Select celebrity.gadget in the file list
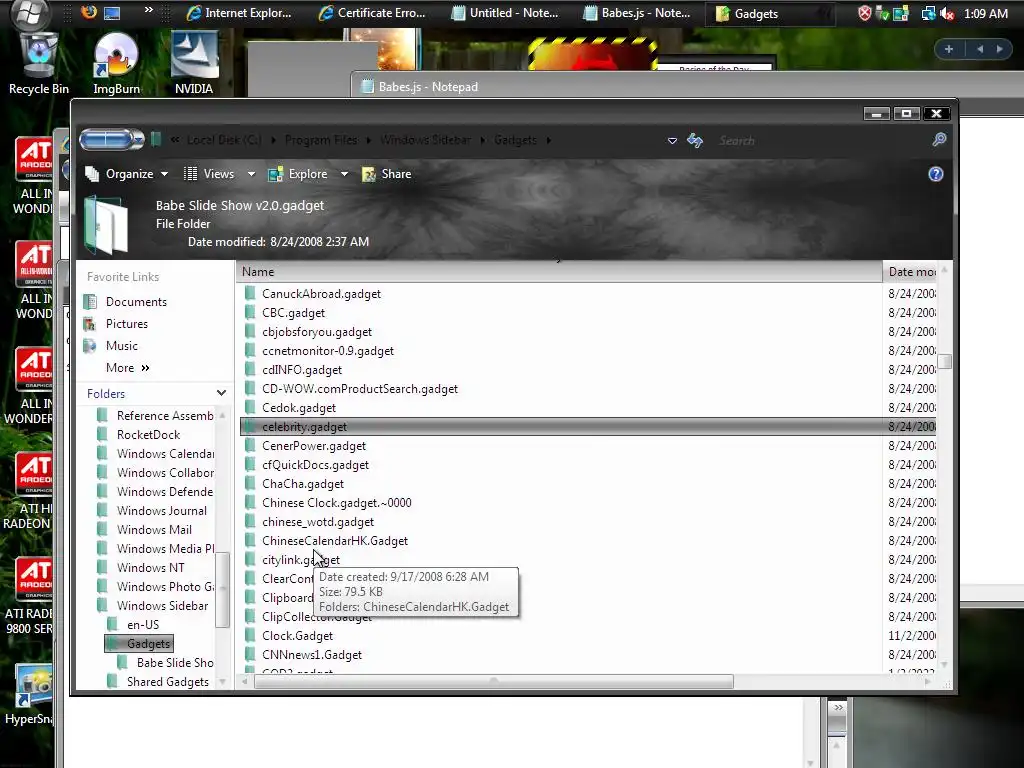1024x768 pixels. coord(588,426)
